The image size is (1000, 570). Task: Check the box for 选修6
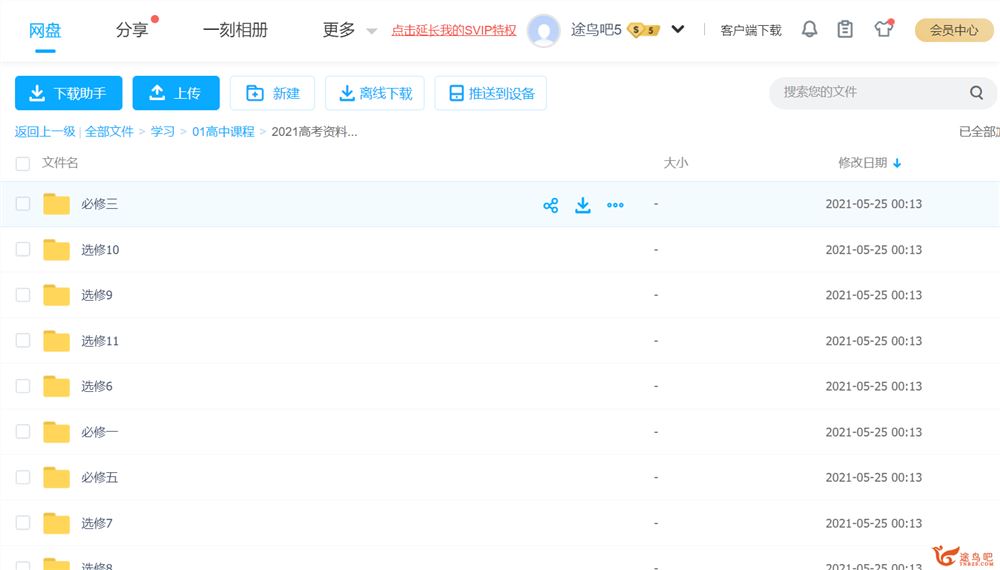tap(23, 386)
